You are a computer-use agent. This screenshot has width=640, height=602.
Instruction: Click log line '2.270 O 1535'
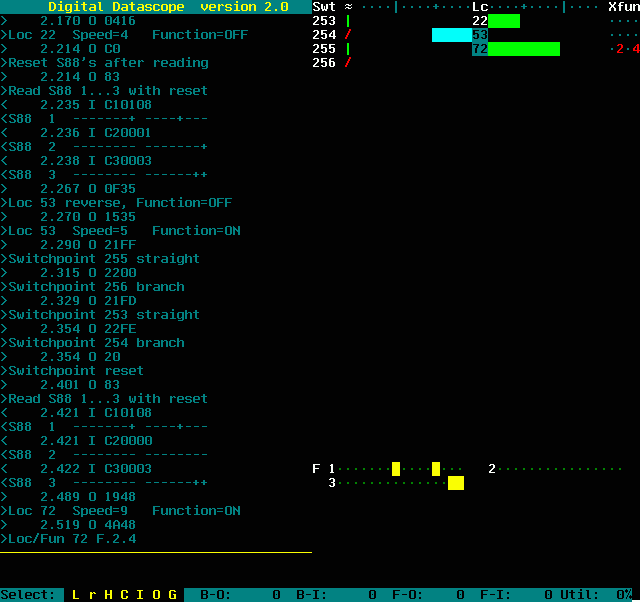point(68,217)
